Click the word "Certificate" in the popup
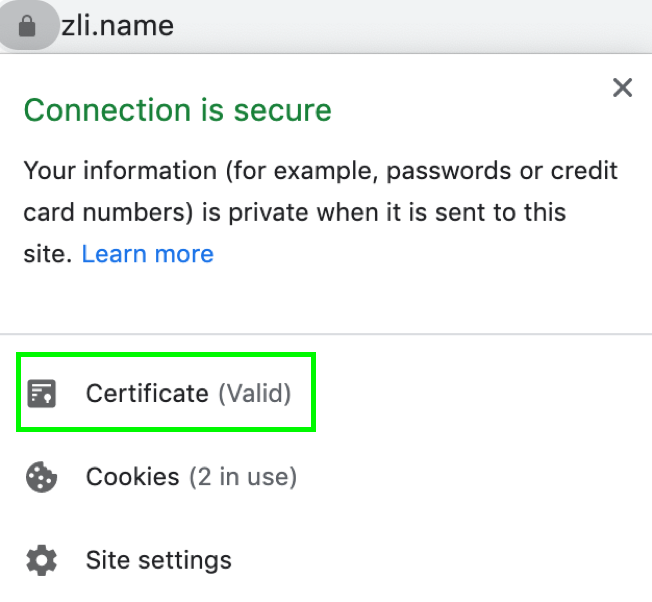652x602 pixels. 147,393
